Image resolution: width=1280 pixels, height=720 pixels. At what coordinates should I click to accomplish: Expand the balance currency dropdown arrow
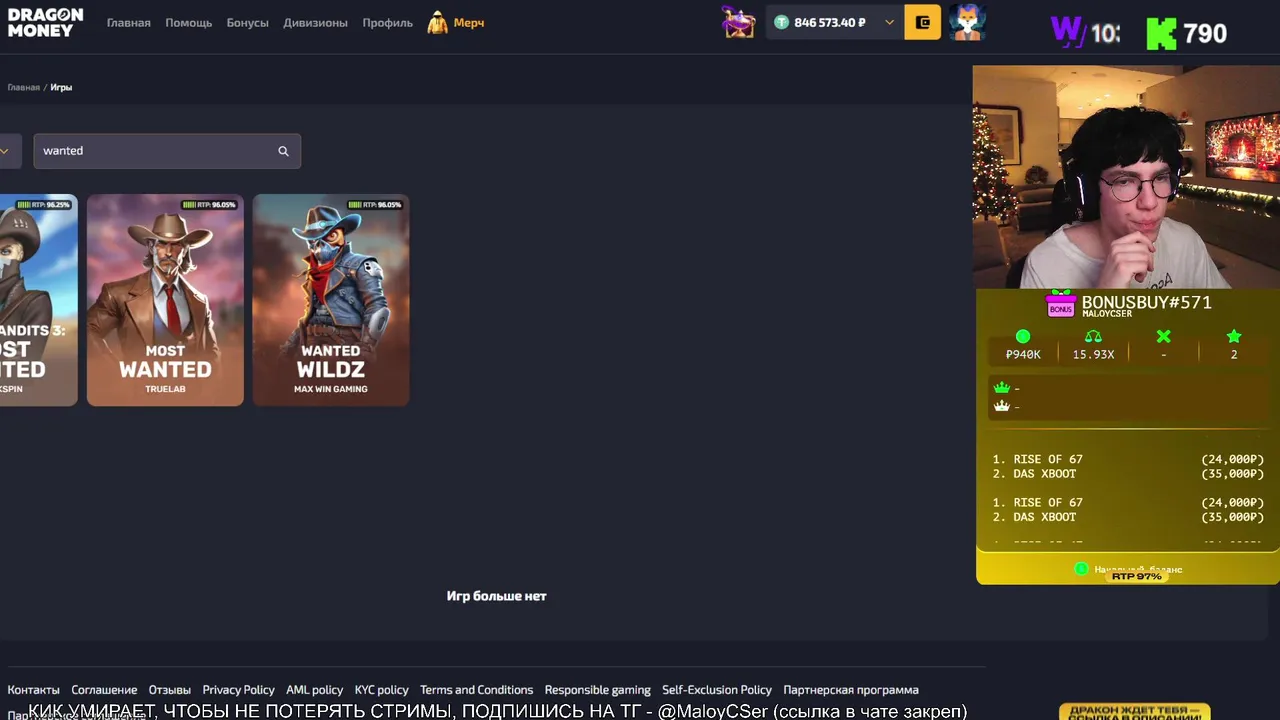pyautogui.click(x=889, y=22)
